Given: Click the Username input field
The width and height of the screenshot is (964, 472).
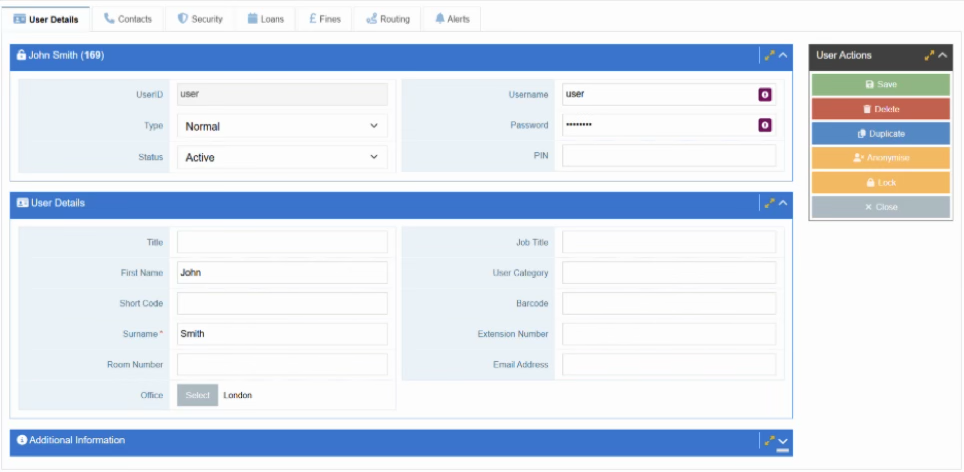Looking at the screenshot, I should pyautogui.click(x=669, y=95).
